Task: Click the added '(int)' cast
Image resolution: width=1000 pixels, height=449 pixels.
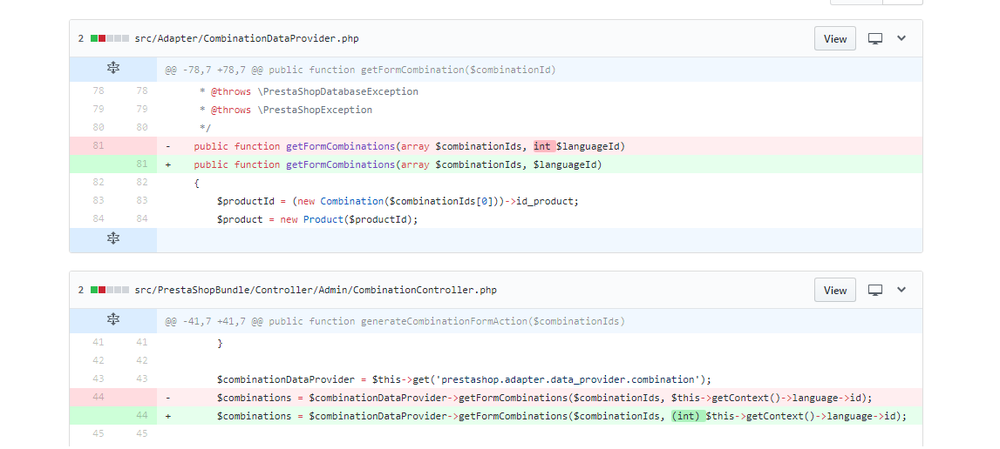Action: coord(686,416)
